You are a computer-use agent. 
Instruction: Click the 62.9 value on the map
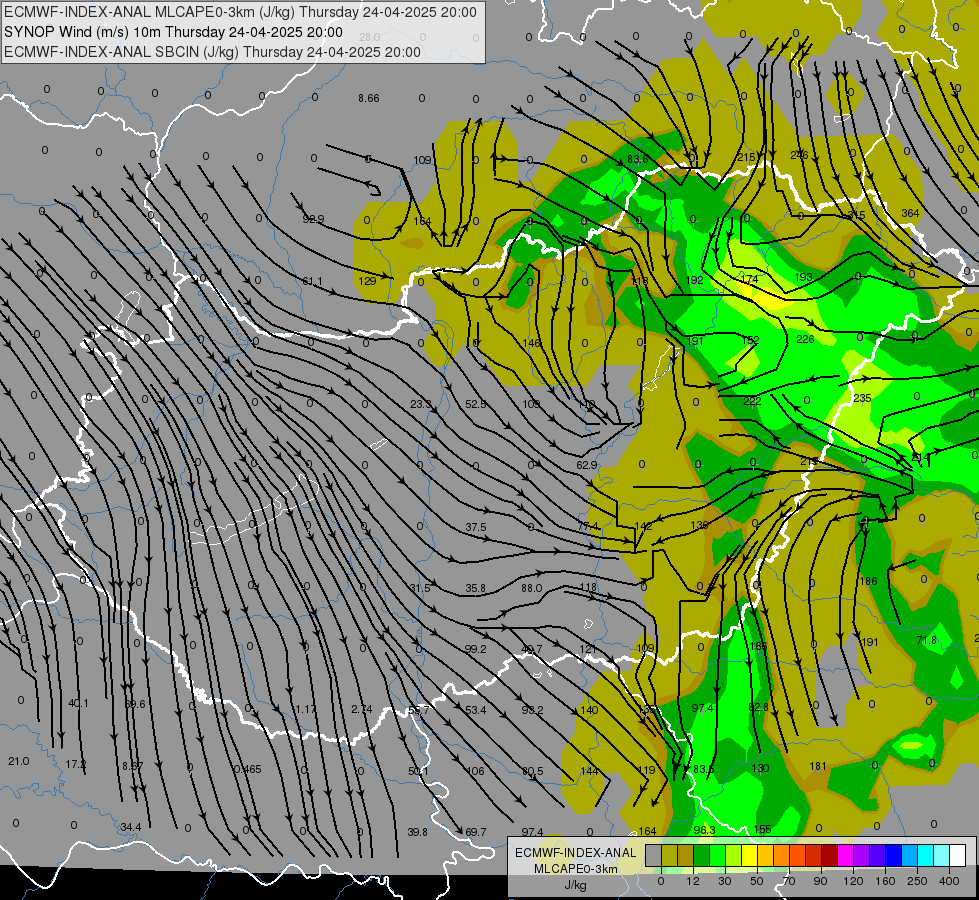(587, 465)
